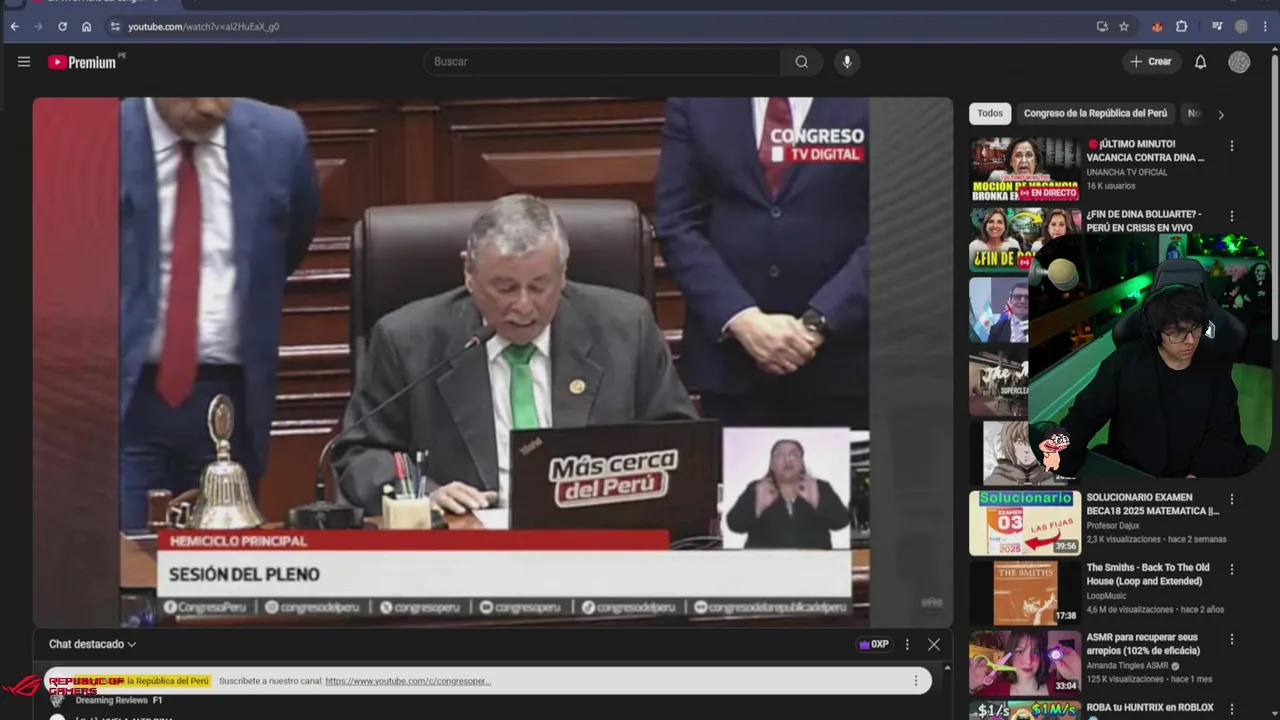Click Amanda Tingles ASMR channel name
Viewport: 1280px width, 720px height.
pyautogui.click(x=1128, y=665)
